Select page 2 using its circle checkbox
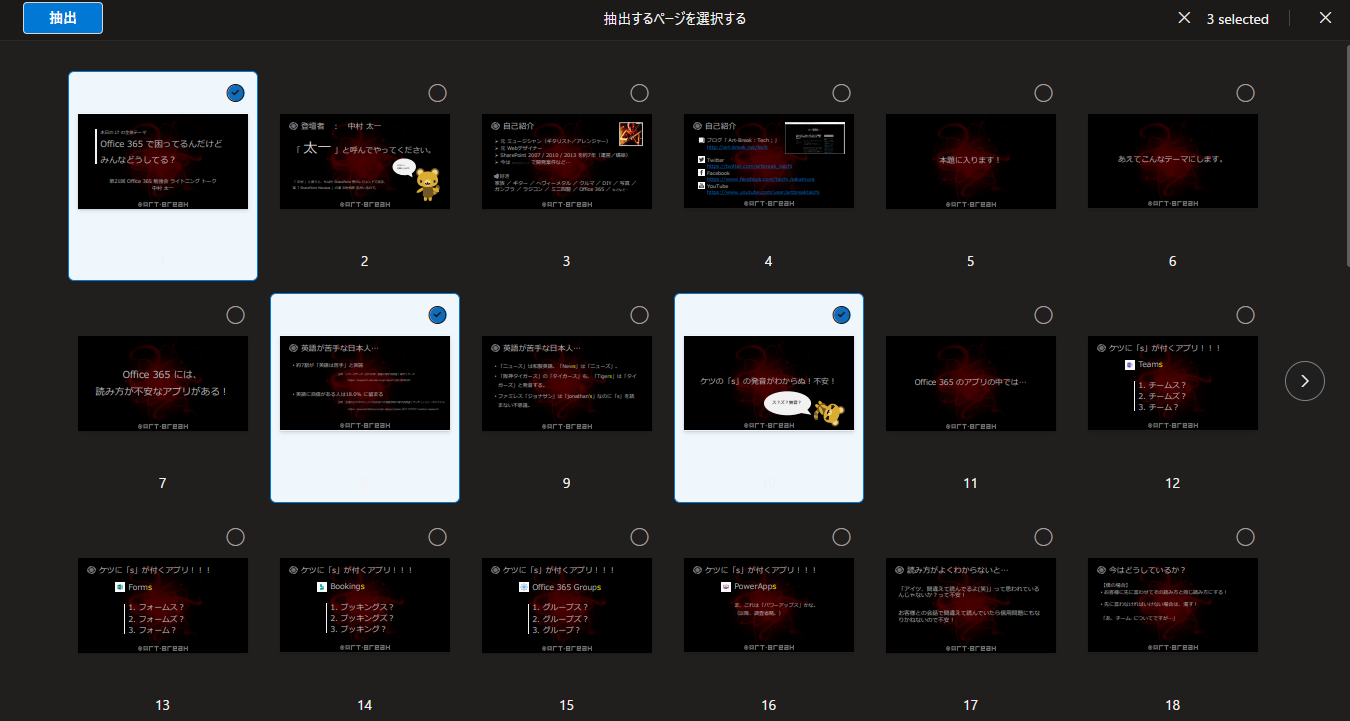 tap(437, 93)
